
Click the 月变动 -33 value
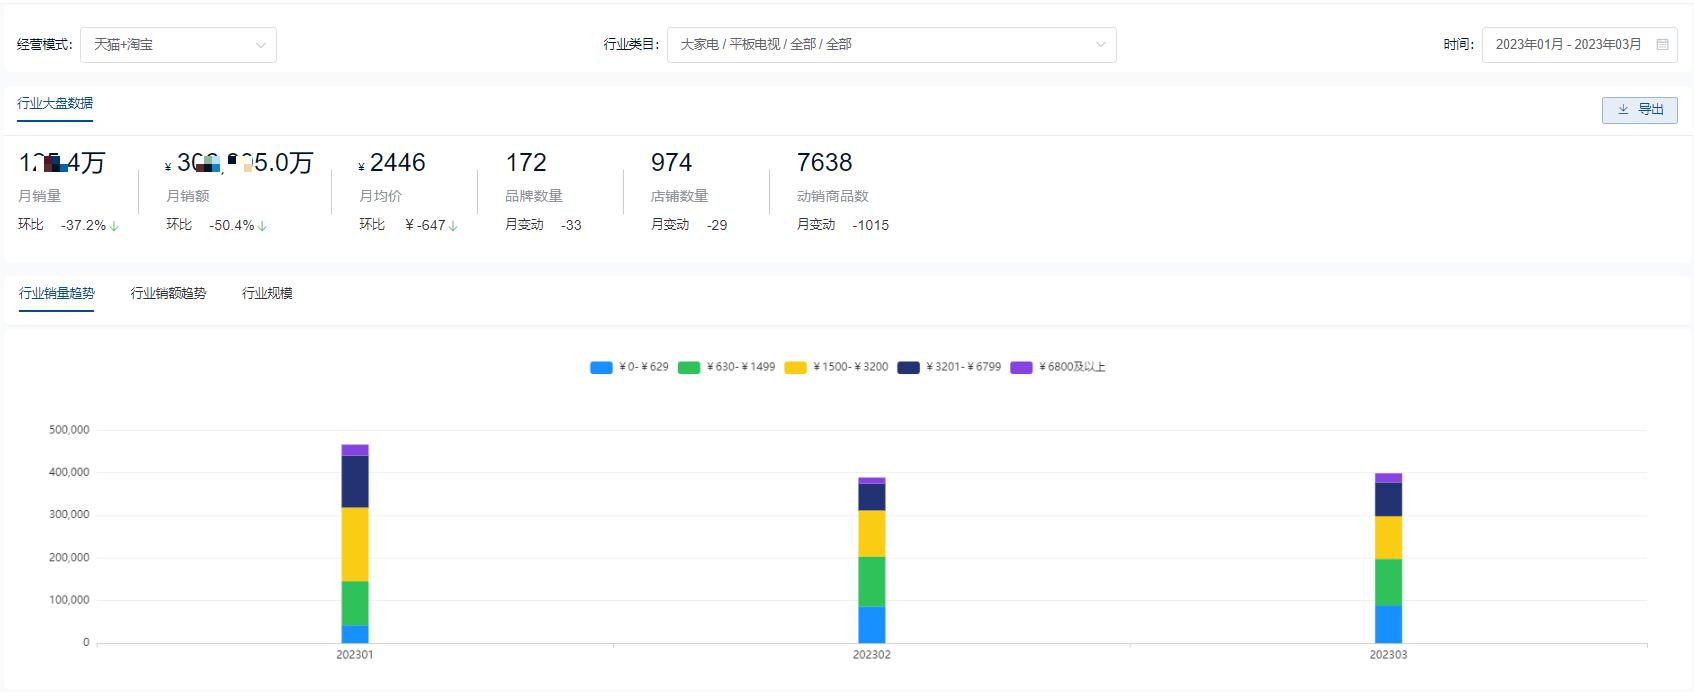coord(571,225)
